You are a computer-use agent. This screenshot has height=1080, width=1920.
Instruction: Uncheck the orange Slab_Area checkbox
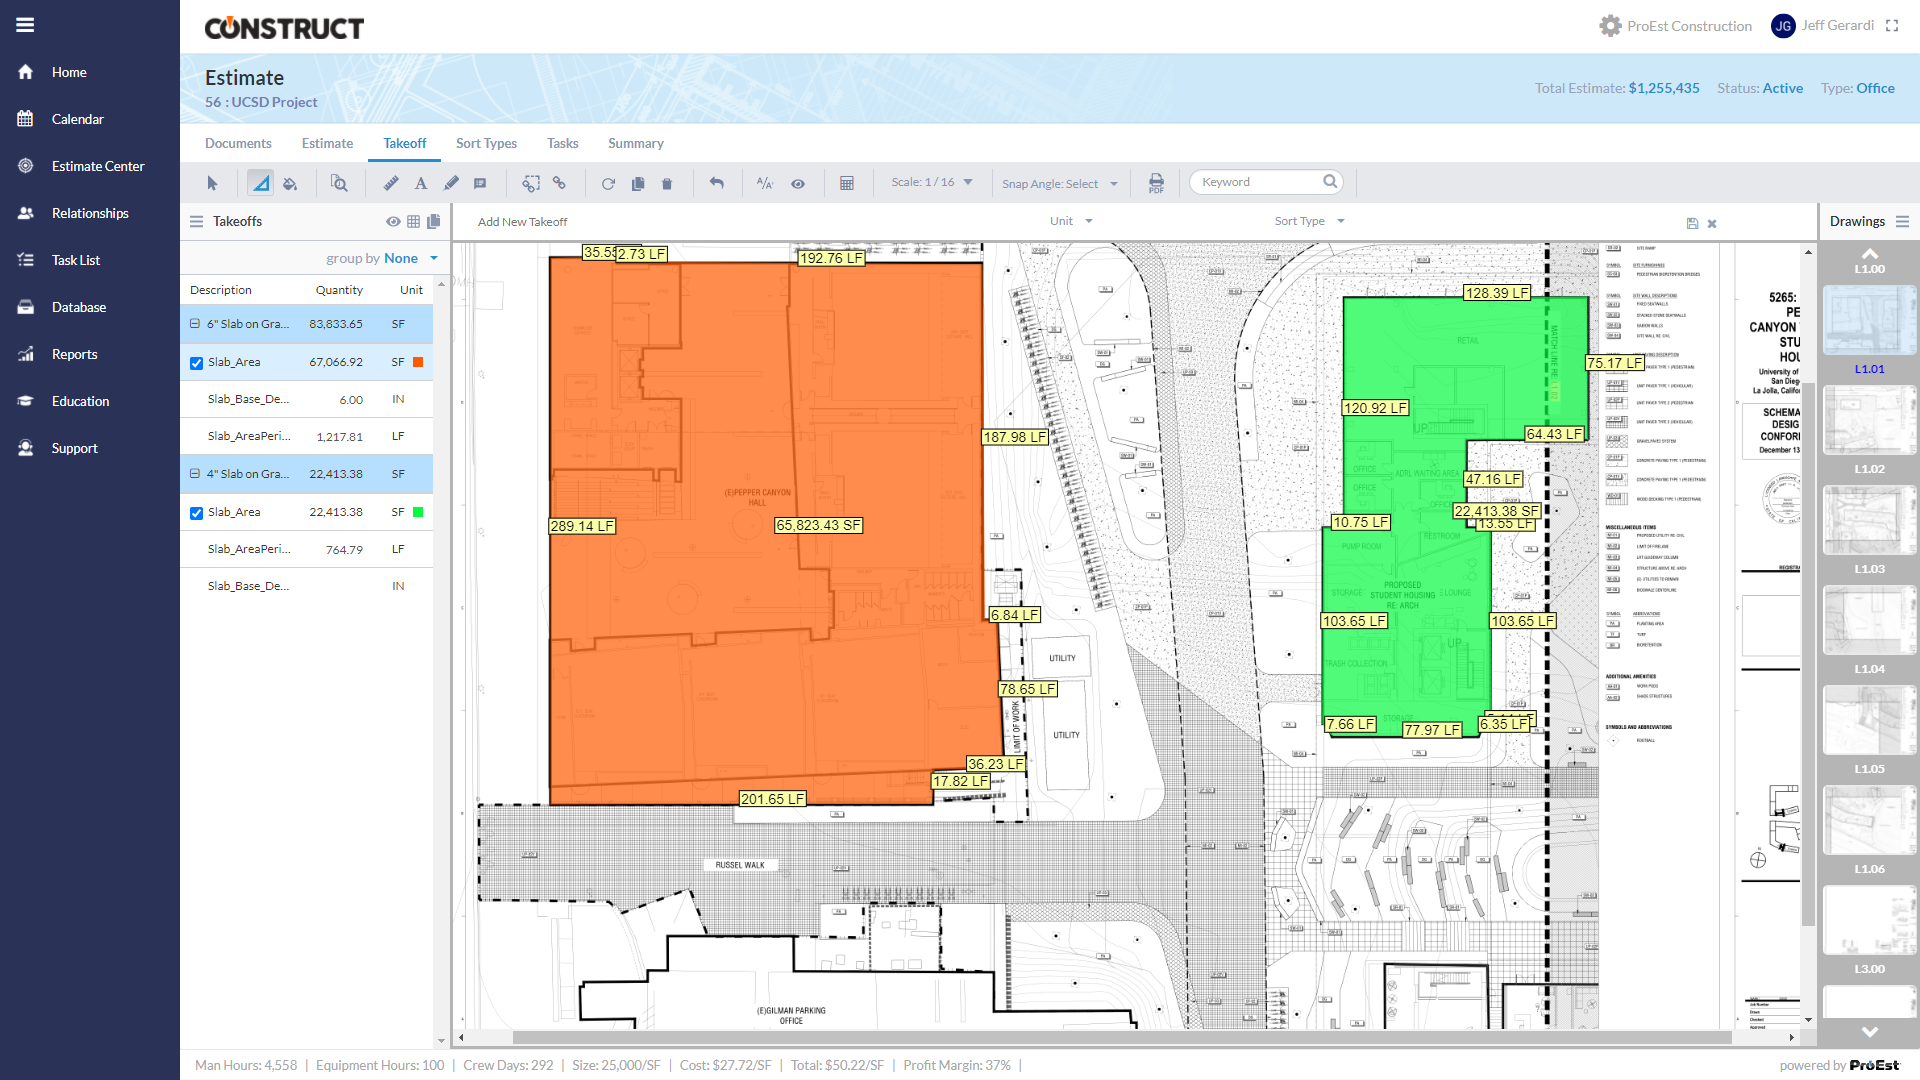click(x=197, y=363)
